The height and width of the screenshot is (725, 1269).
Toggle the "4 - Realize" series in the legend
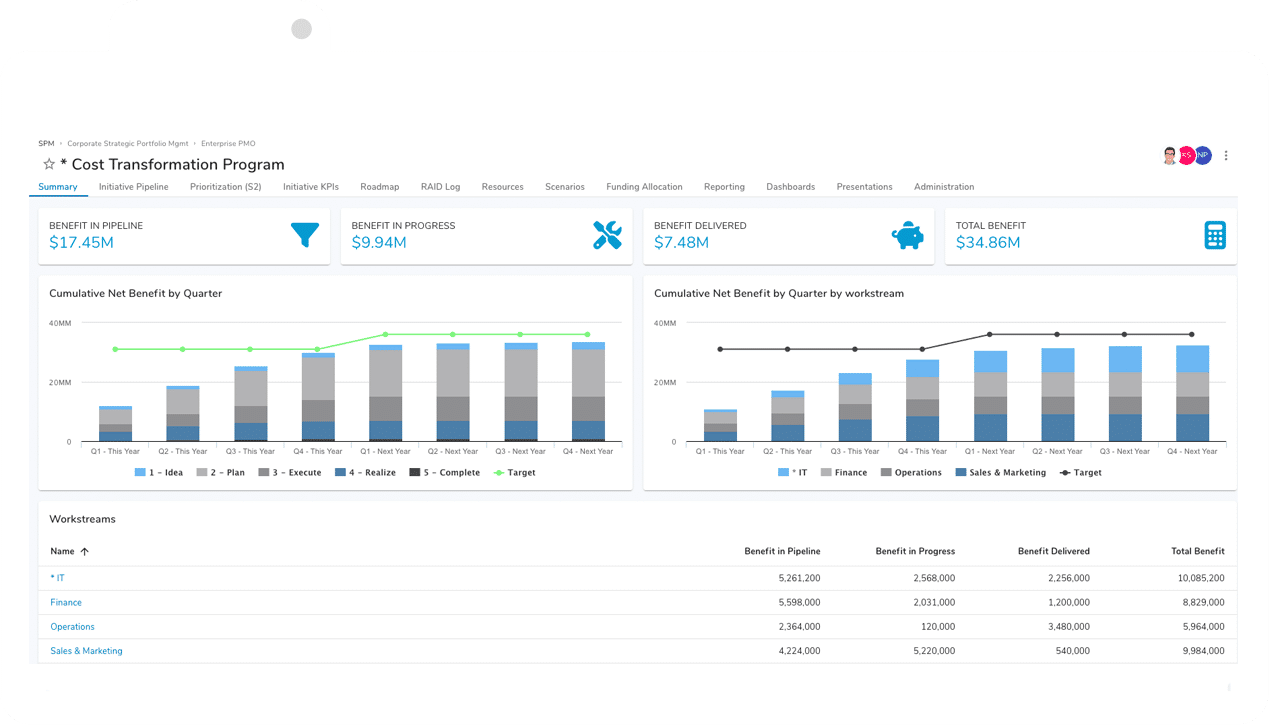pyautogui.click(x=371, y=472)
